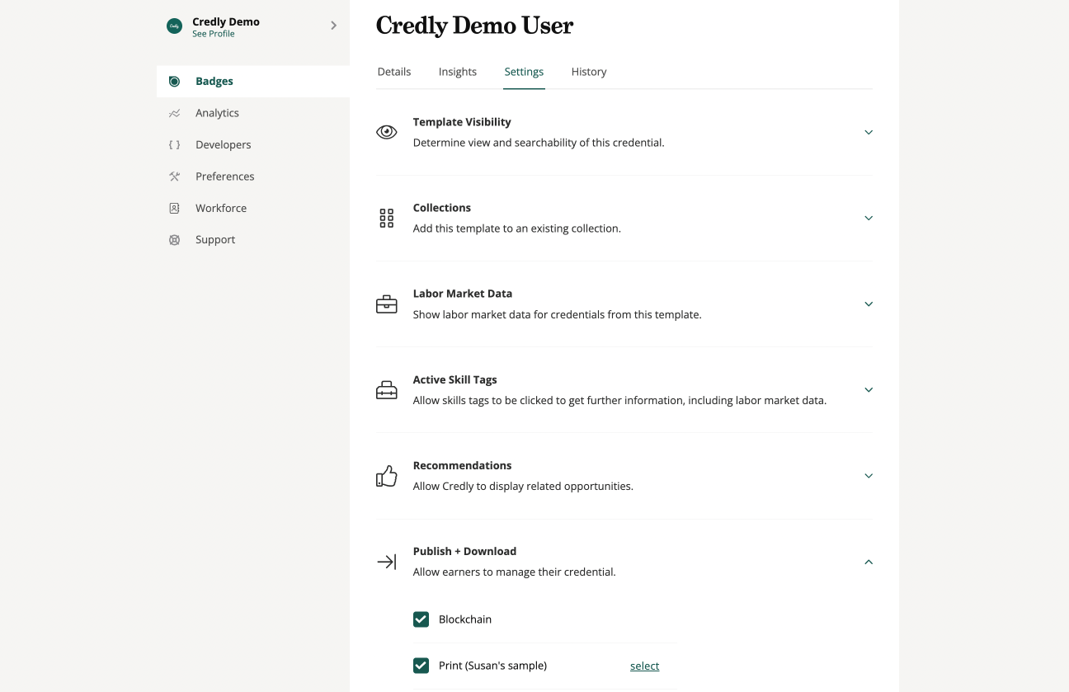The height and width of the screenshot is (692, 1069).
Task: Open Preferences via its tools icon
Action: pyautogui.click(x=175, y=176)
